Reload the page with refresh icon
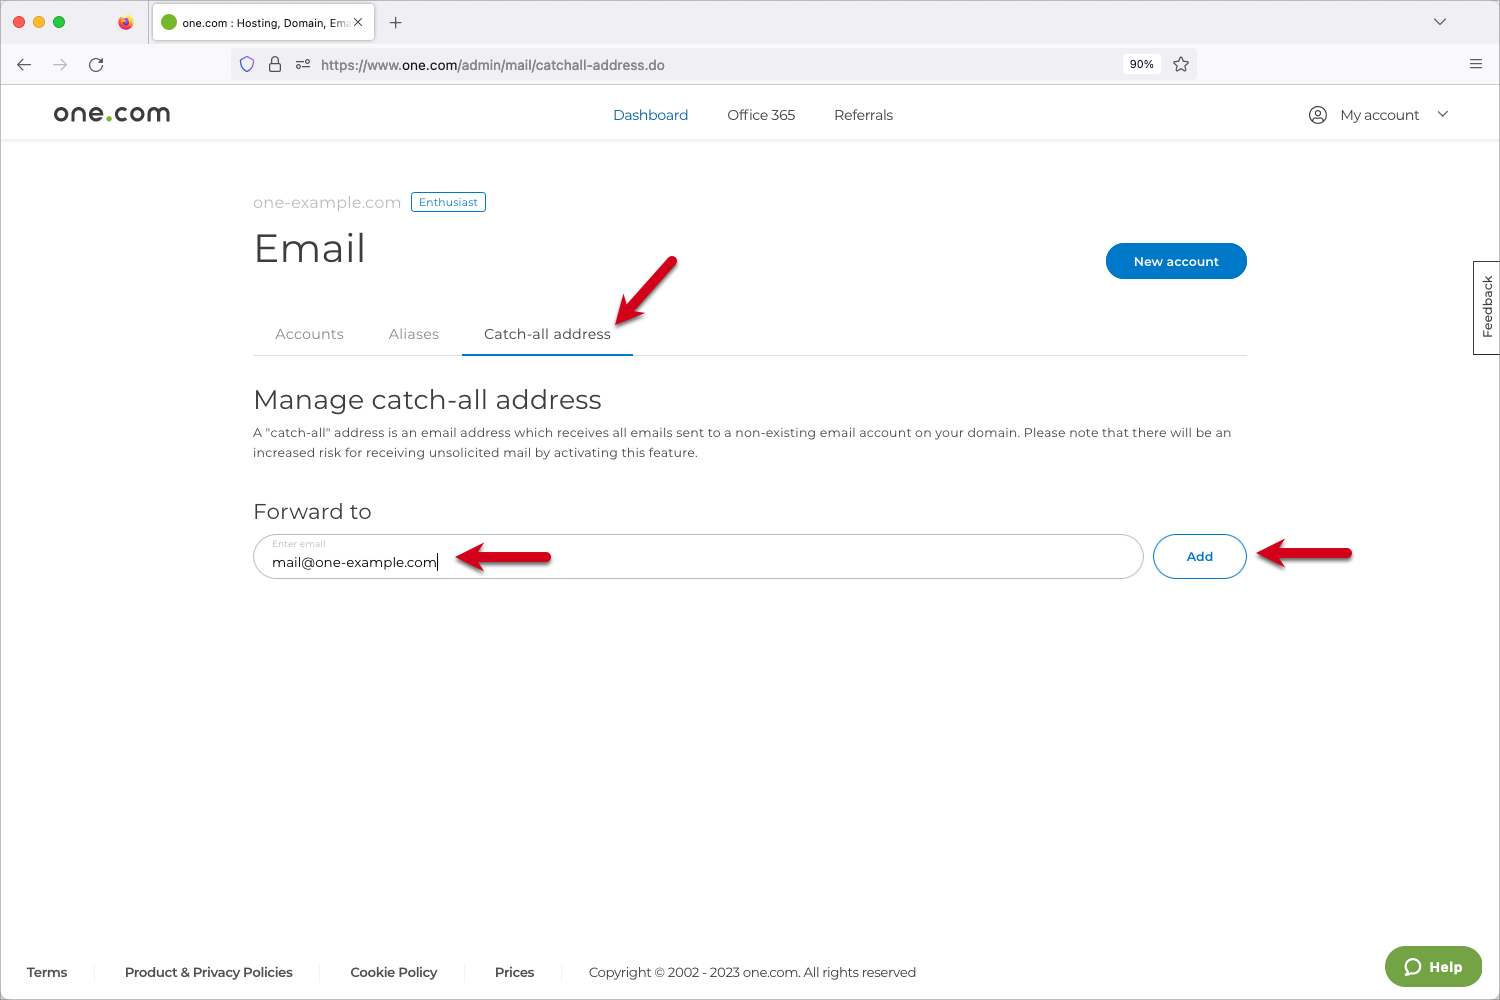 [x=96, y=65]
